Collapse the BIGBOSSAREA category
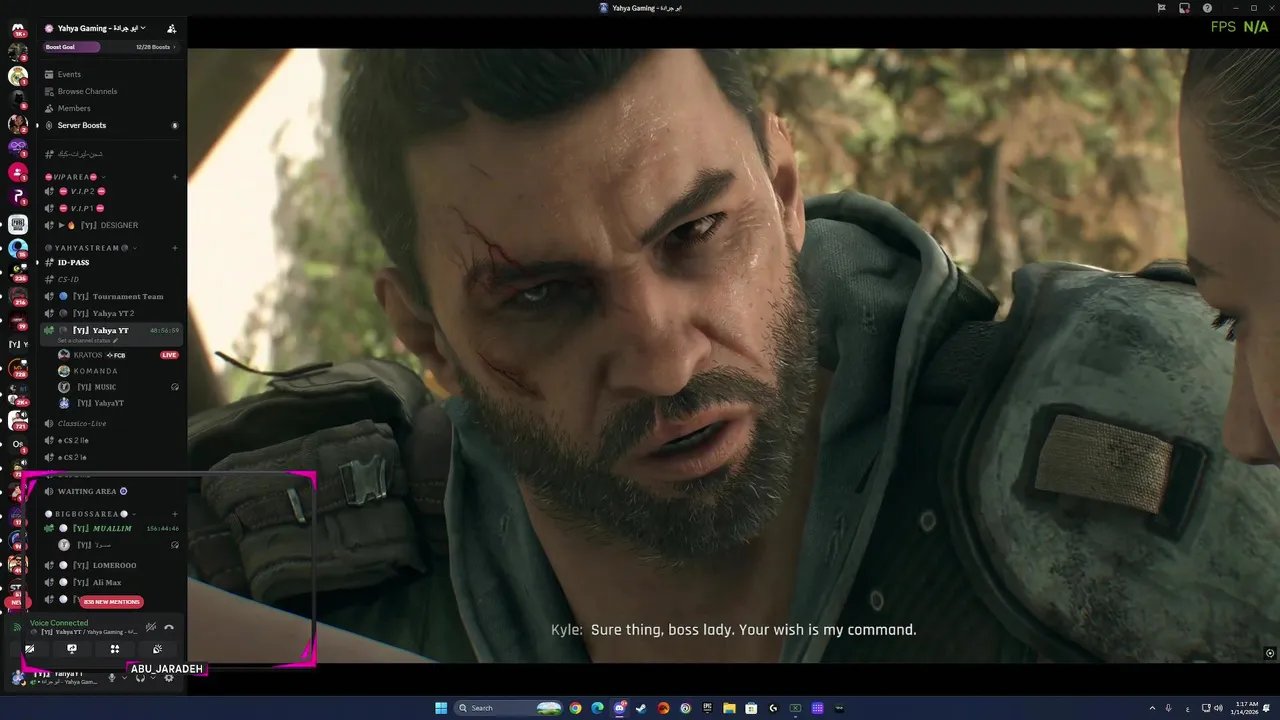 (90, 514)
